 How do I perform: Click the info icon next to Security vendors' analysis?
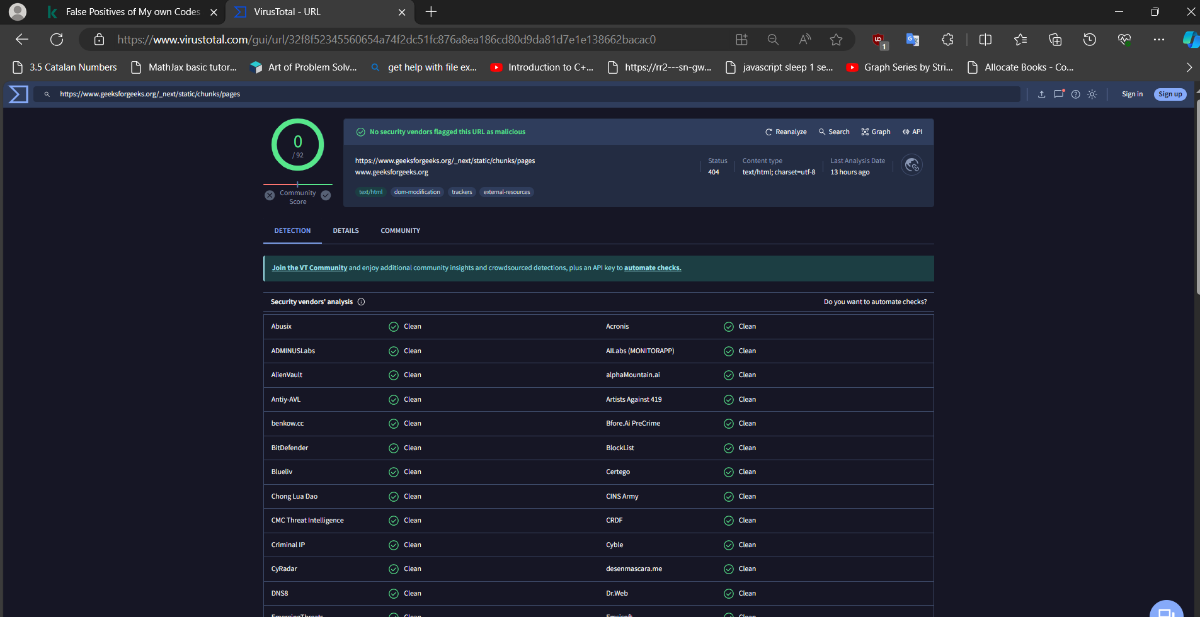pyautogui.click(x=361, y=301)
